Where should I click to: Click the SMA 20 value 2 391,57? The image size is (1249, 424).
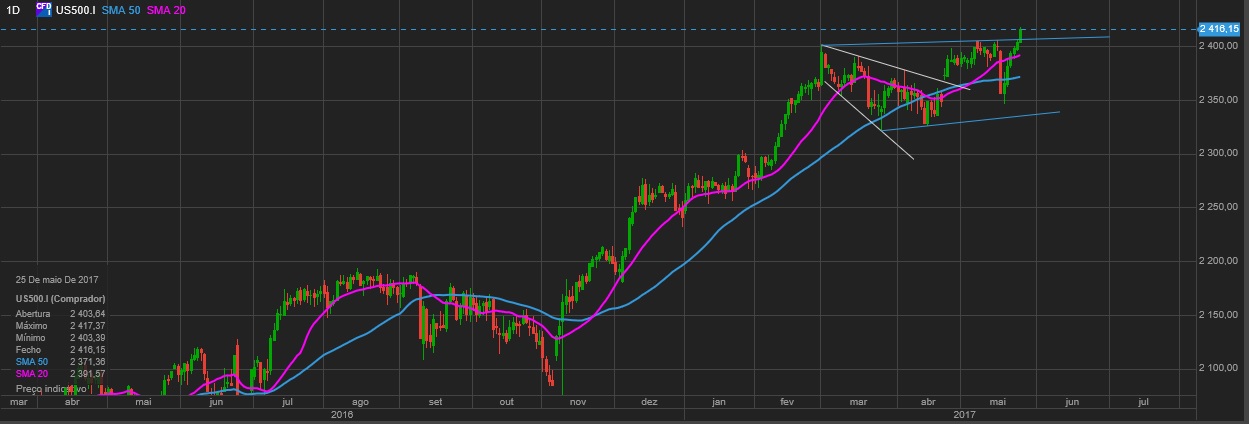[x=88, y=374]
